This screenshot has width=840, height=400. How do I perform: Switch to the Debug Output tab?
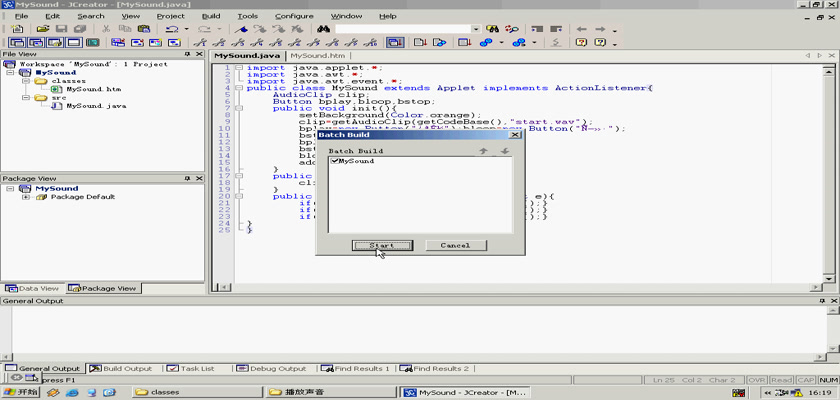tap(272, 368)
